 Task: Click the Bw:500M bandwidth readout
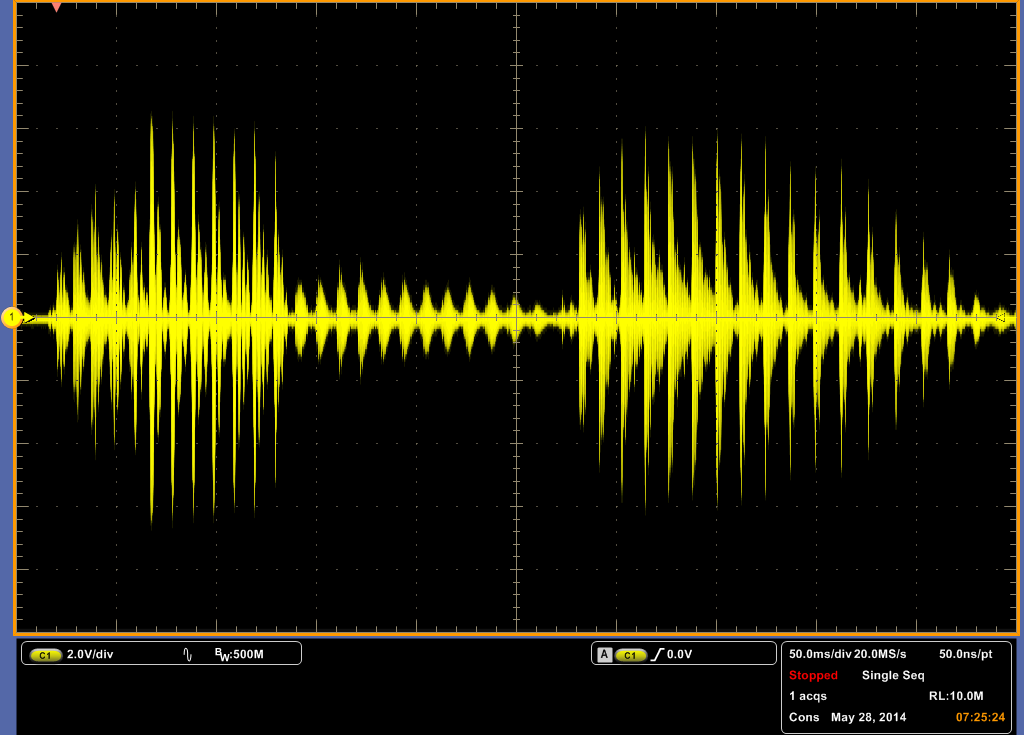pyautogui.click(x=239, y=654)
